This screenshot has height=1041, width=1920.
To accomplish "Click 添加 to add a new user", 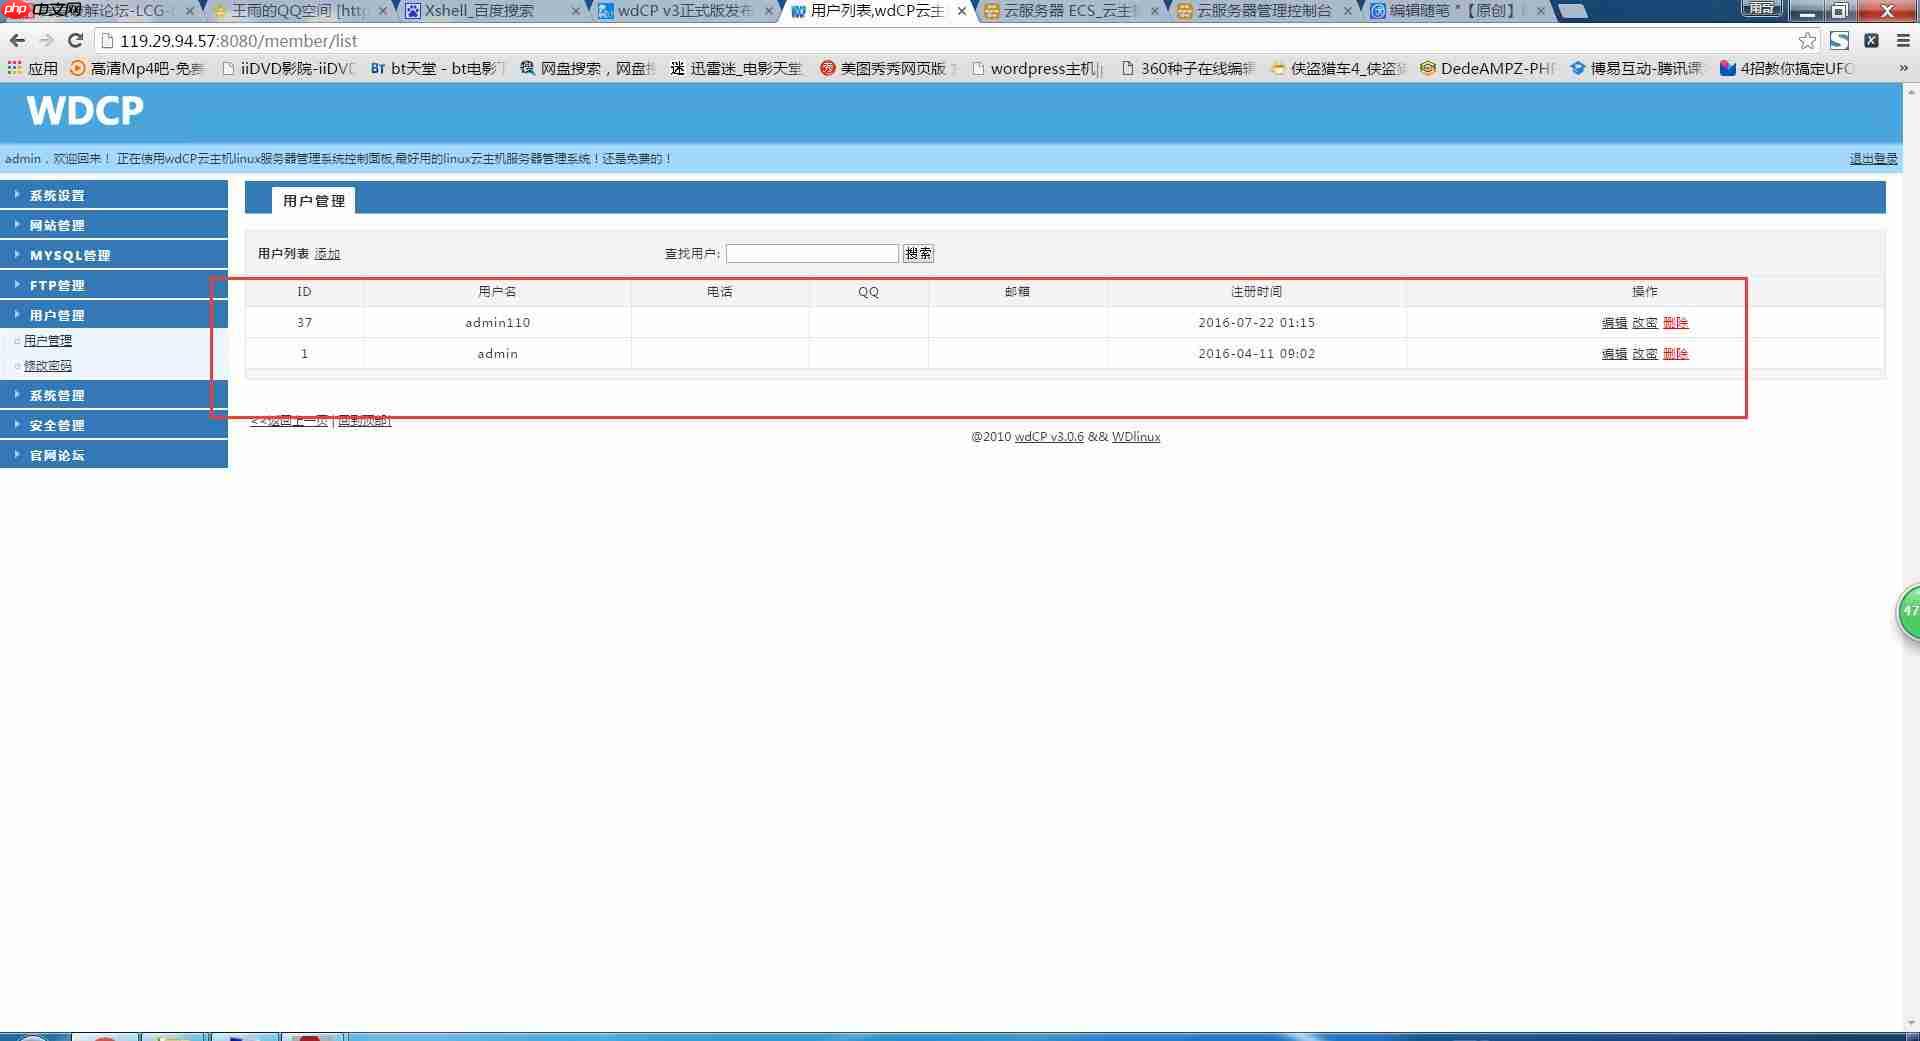I will [327, 253].
